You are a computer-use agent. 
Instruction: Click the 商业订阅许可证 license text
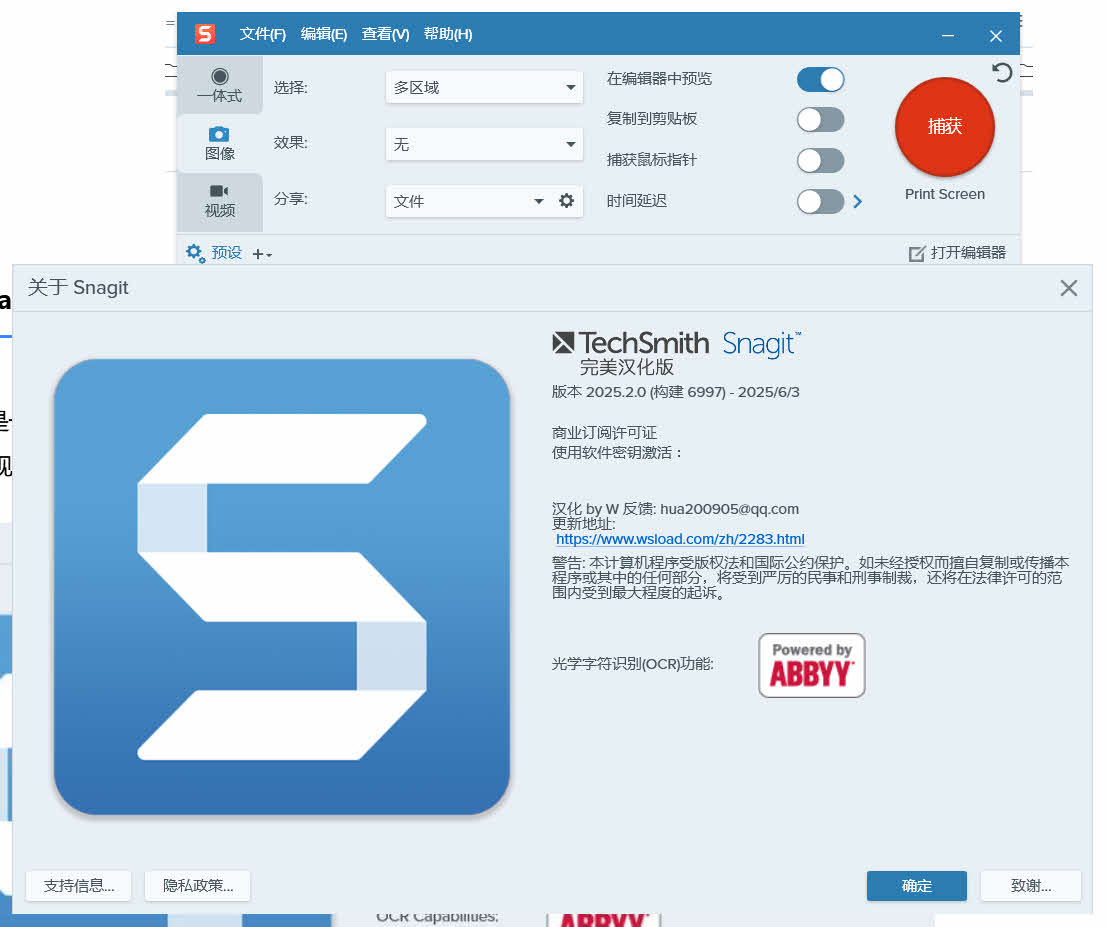coord(604,432)
